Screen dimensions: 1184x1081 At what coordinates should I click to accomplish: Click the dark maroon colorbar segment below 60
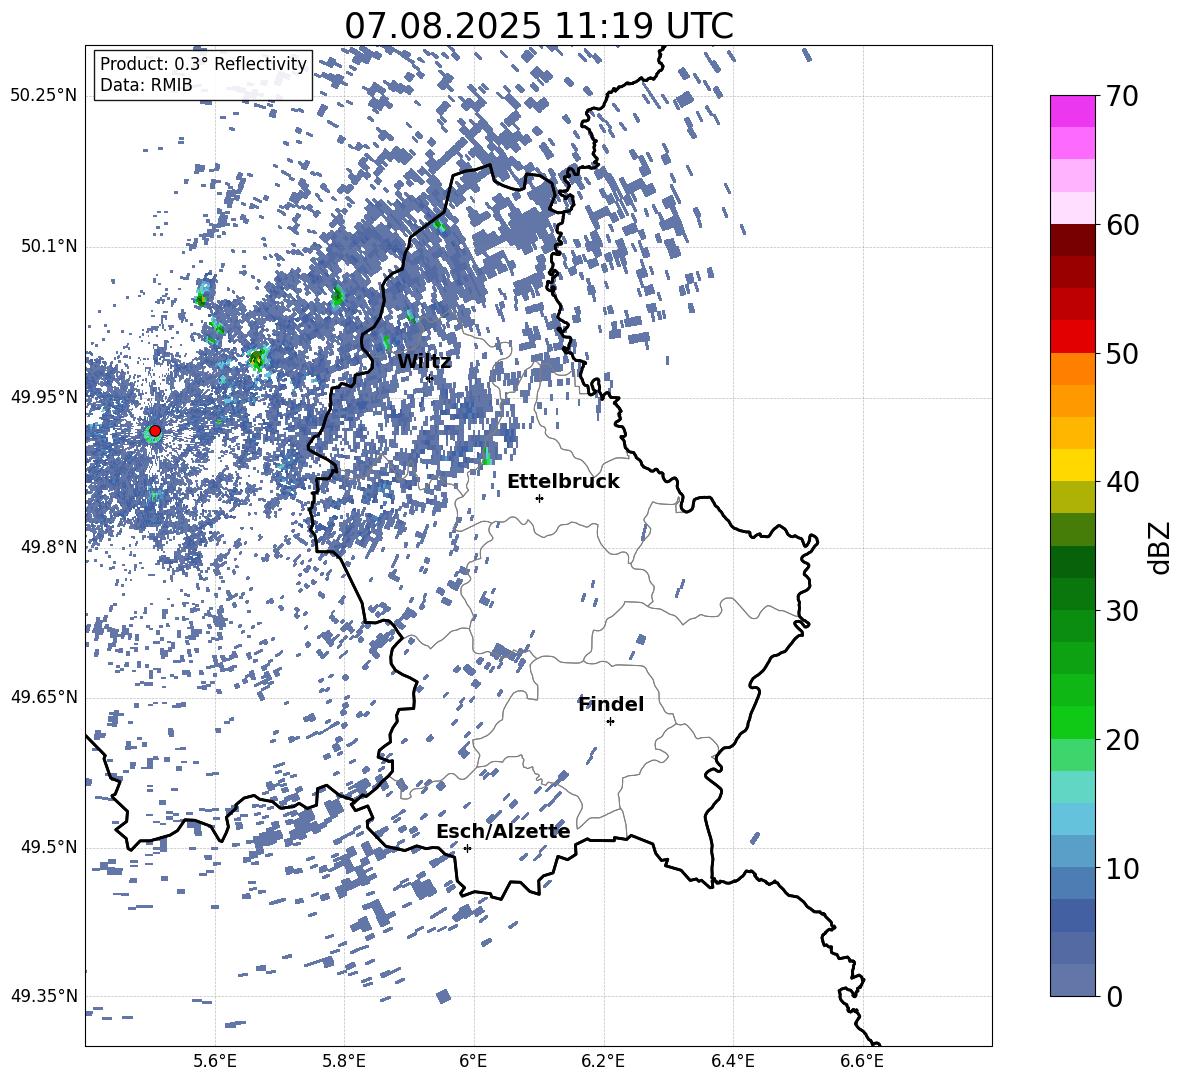(x=1072, y=240)
